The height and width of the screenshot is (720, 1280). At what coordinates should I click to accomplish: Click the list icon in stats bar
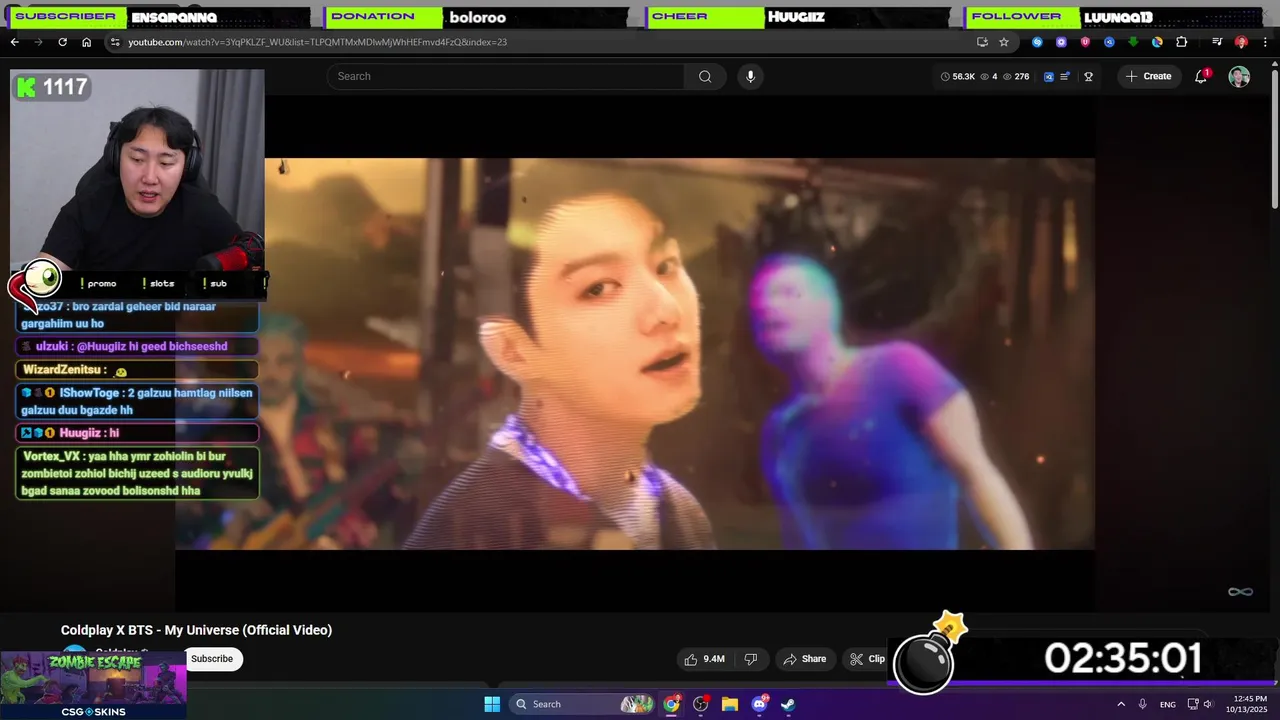(1065, 76)
